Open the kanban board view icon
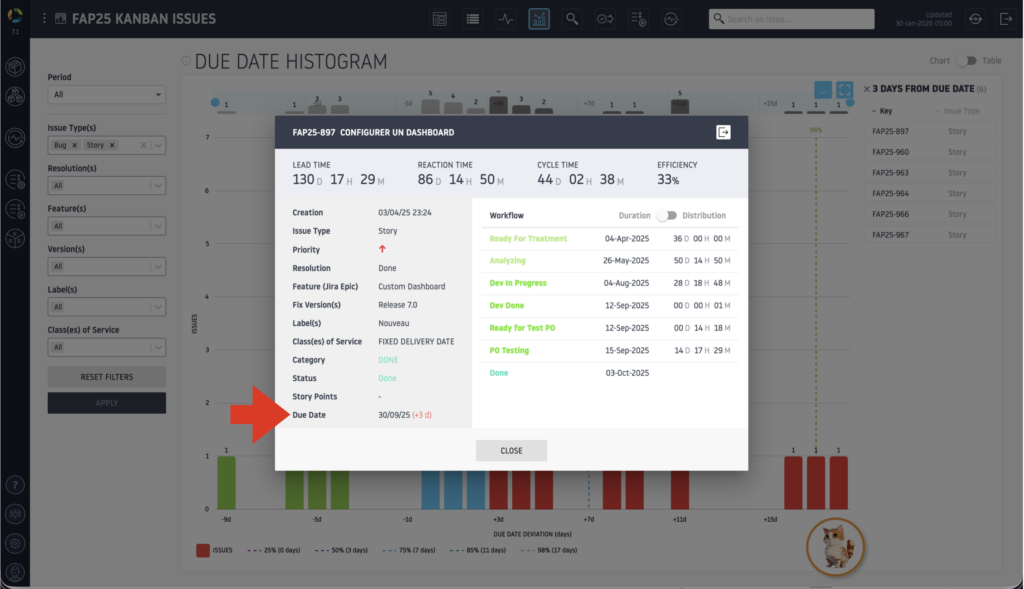 click(x=440, y=19)
